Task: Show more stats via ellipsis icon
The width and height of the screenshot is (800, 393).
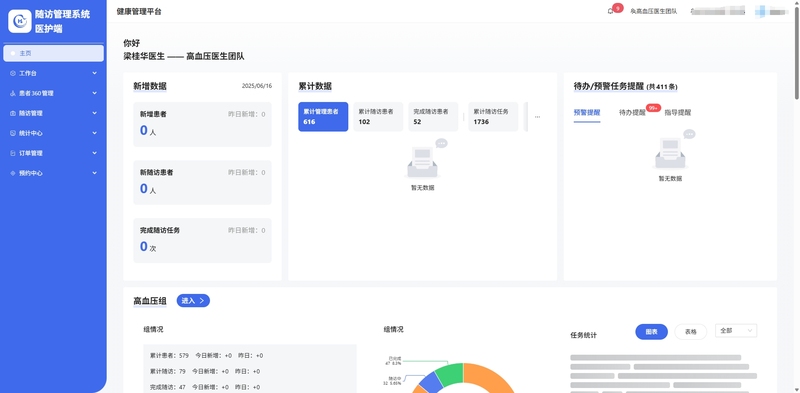Action: click(537, 117)
